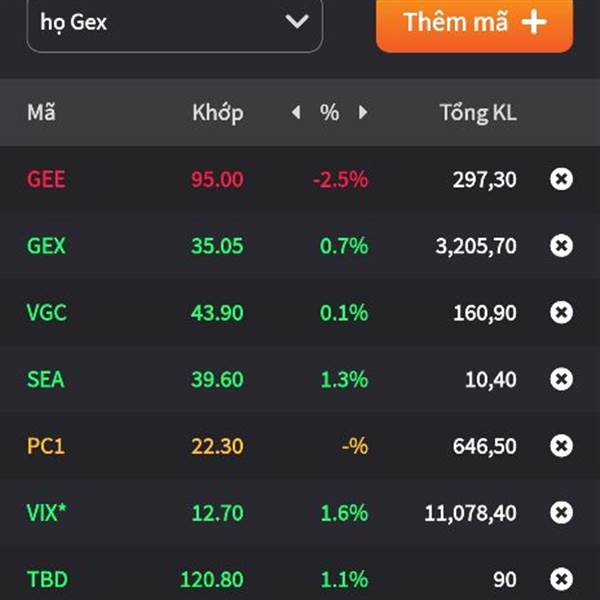This screenshot has width=600, height=600.
Task: Switch % column to previous metric
Action: pyautogui.click(x=296, y=112)
